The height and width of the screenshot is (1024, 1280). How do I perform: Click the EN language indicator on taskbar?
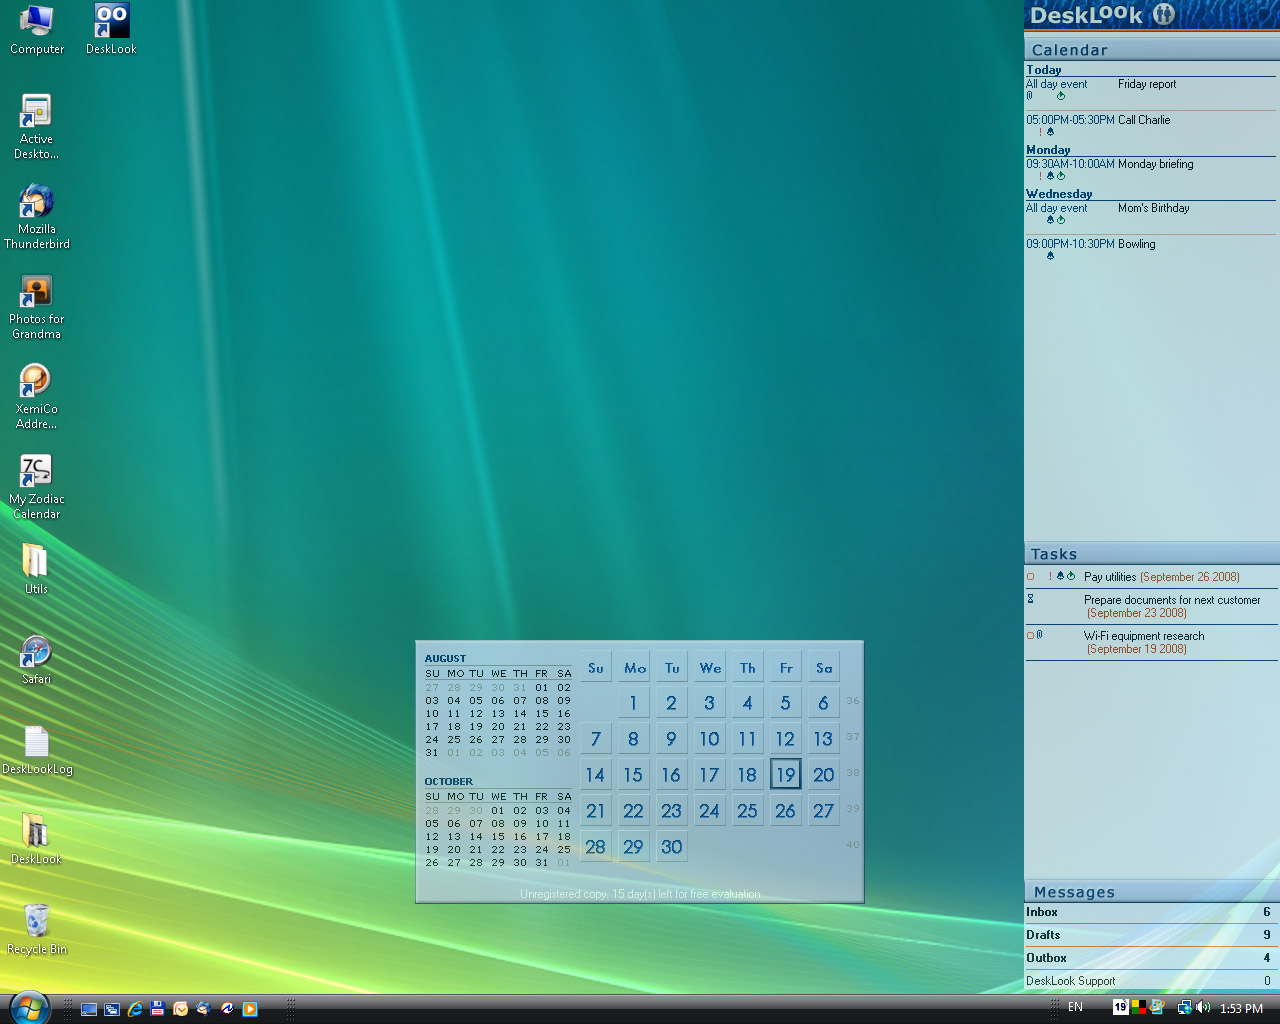[x=1075, y=1007]
